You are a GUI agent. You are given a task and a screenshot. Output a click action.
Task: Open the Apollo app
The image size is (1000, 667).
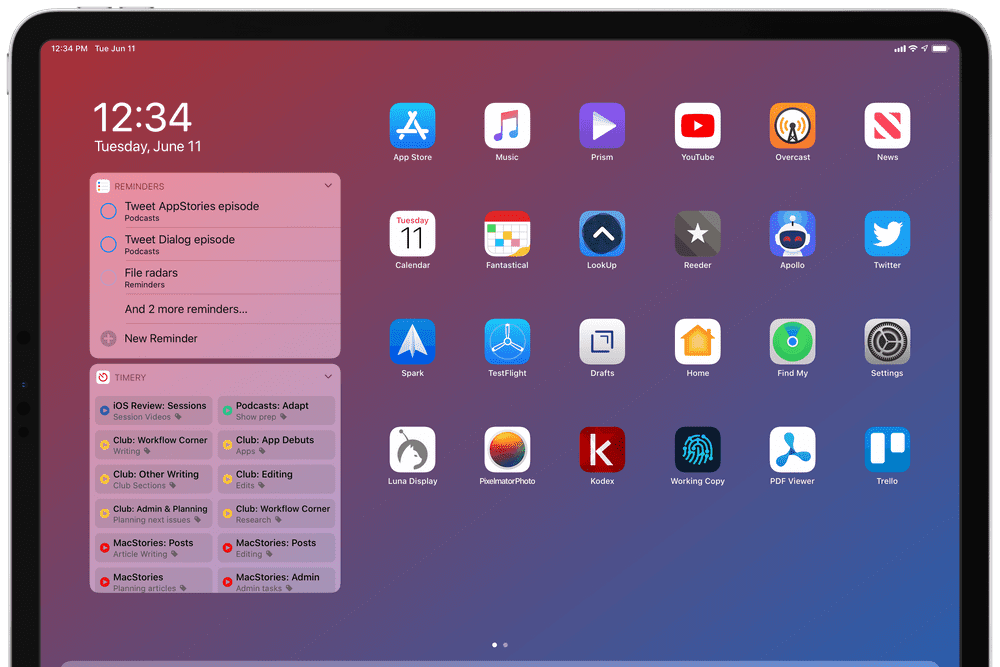[x=793, y=234]
